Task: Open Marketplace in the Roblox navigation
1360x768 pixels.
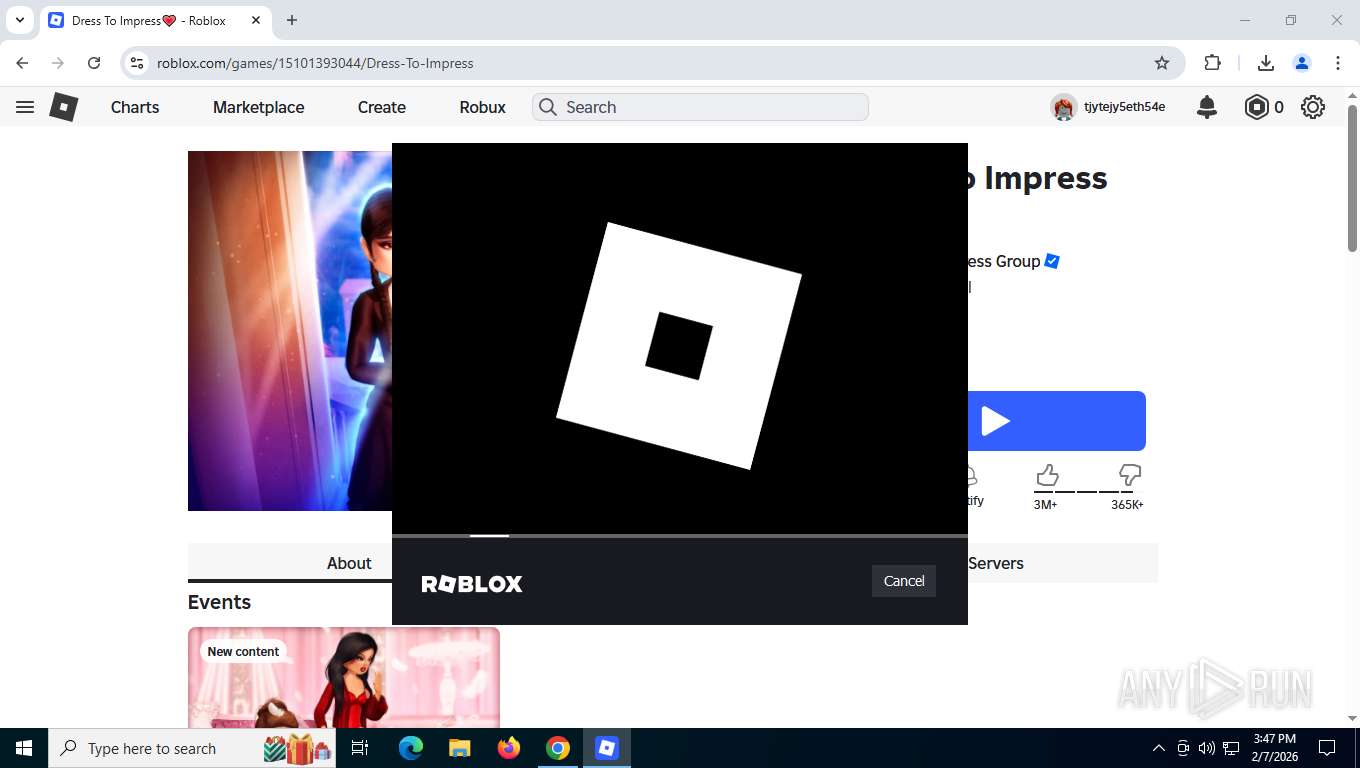Action: [258, 107]
